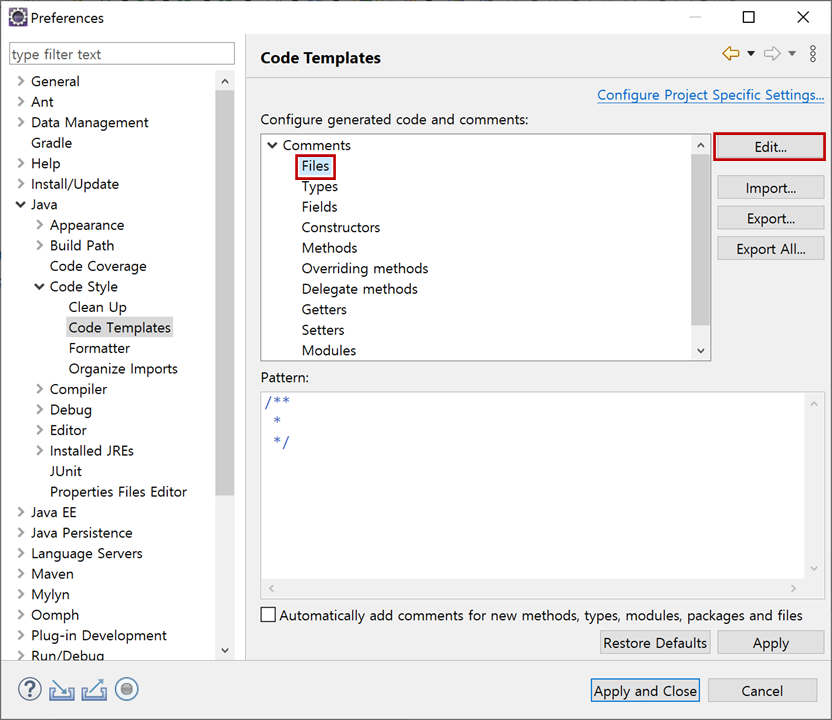Screen dimensions: 832x720
Task: Select Overriding methods template item
Action: coord(365,268)
